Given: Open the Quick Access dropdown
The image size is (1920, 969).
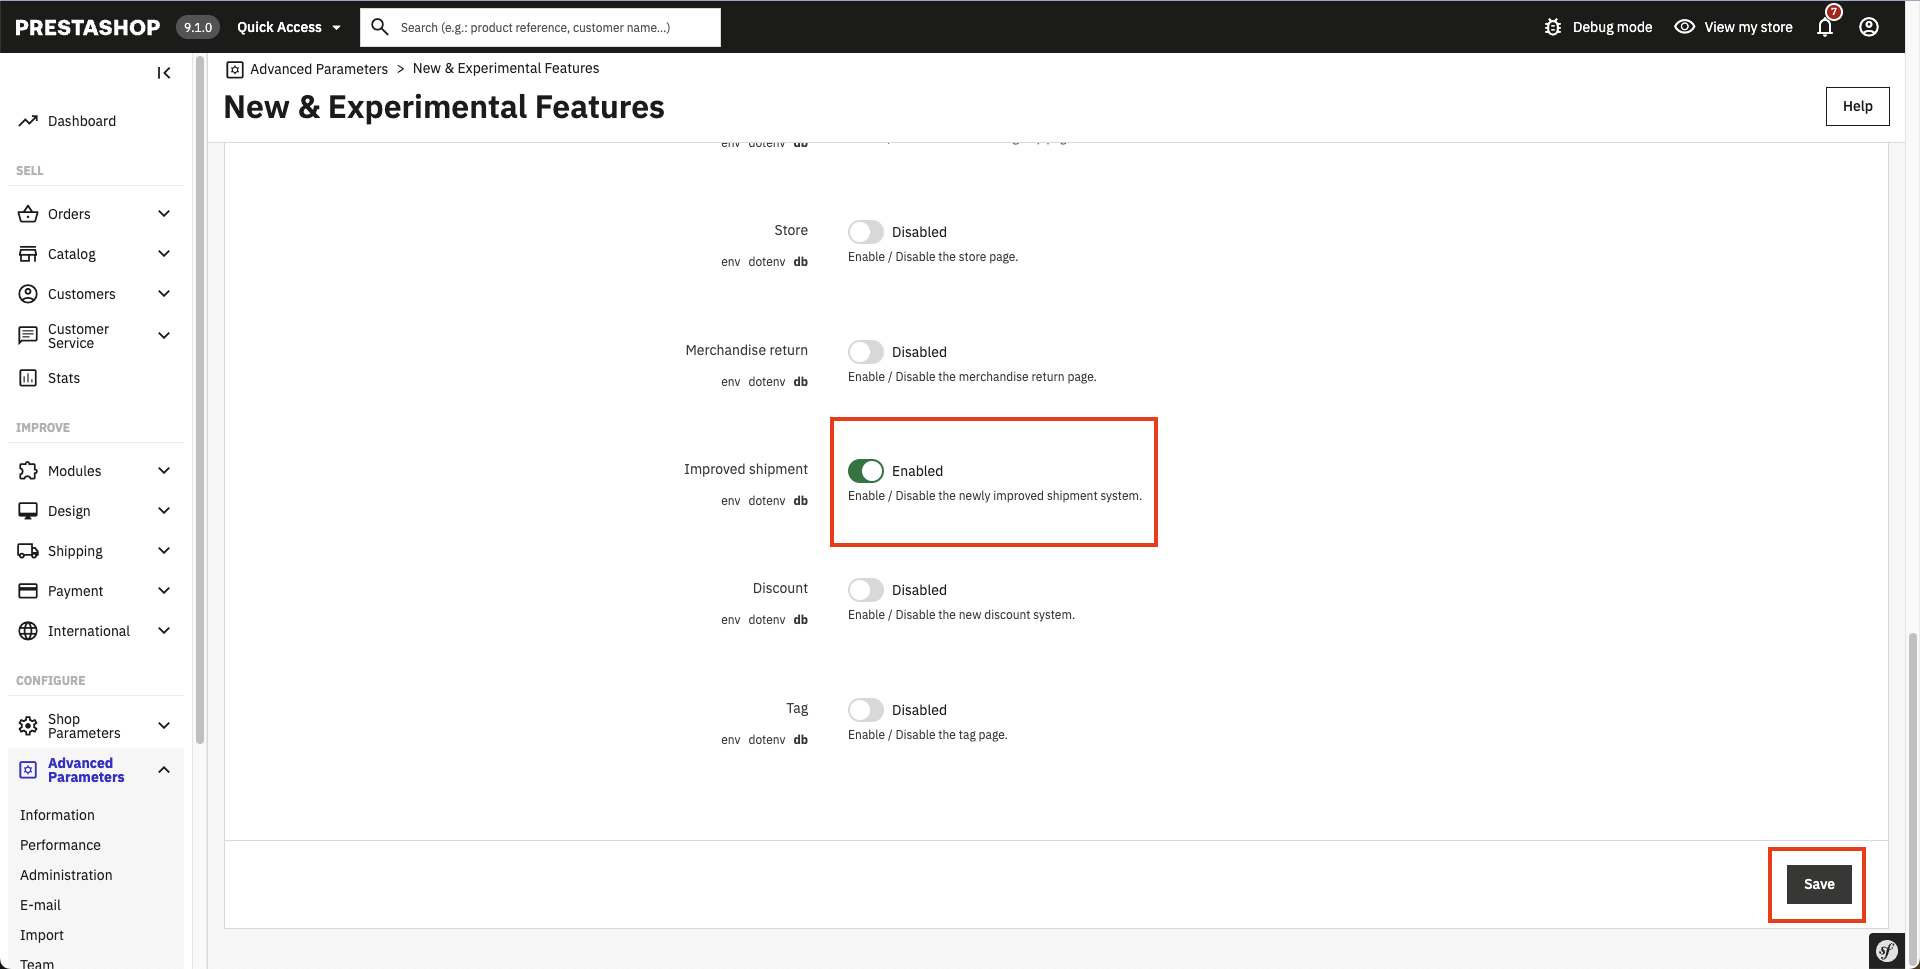Looking at the screenshot, I should (288, 27).
